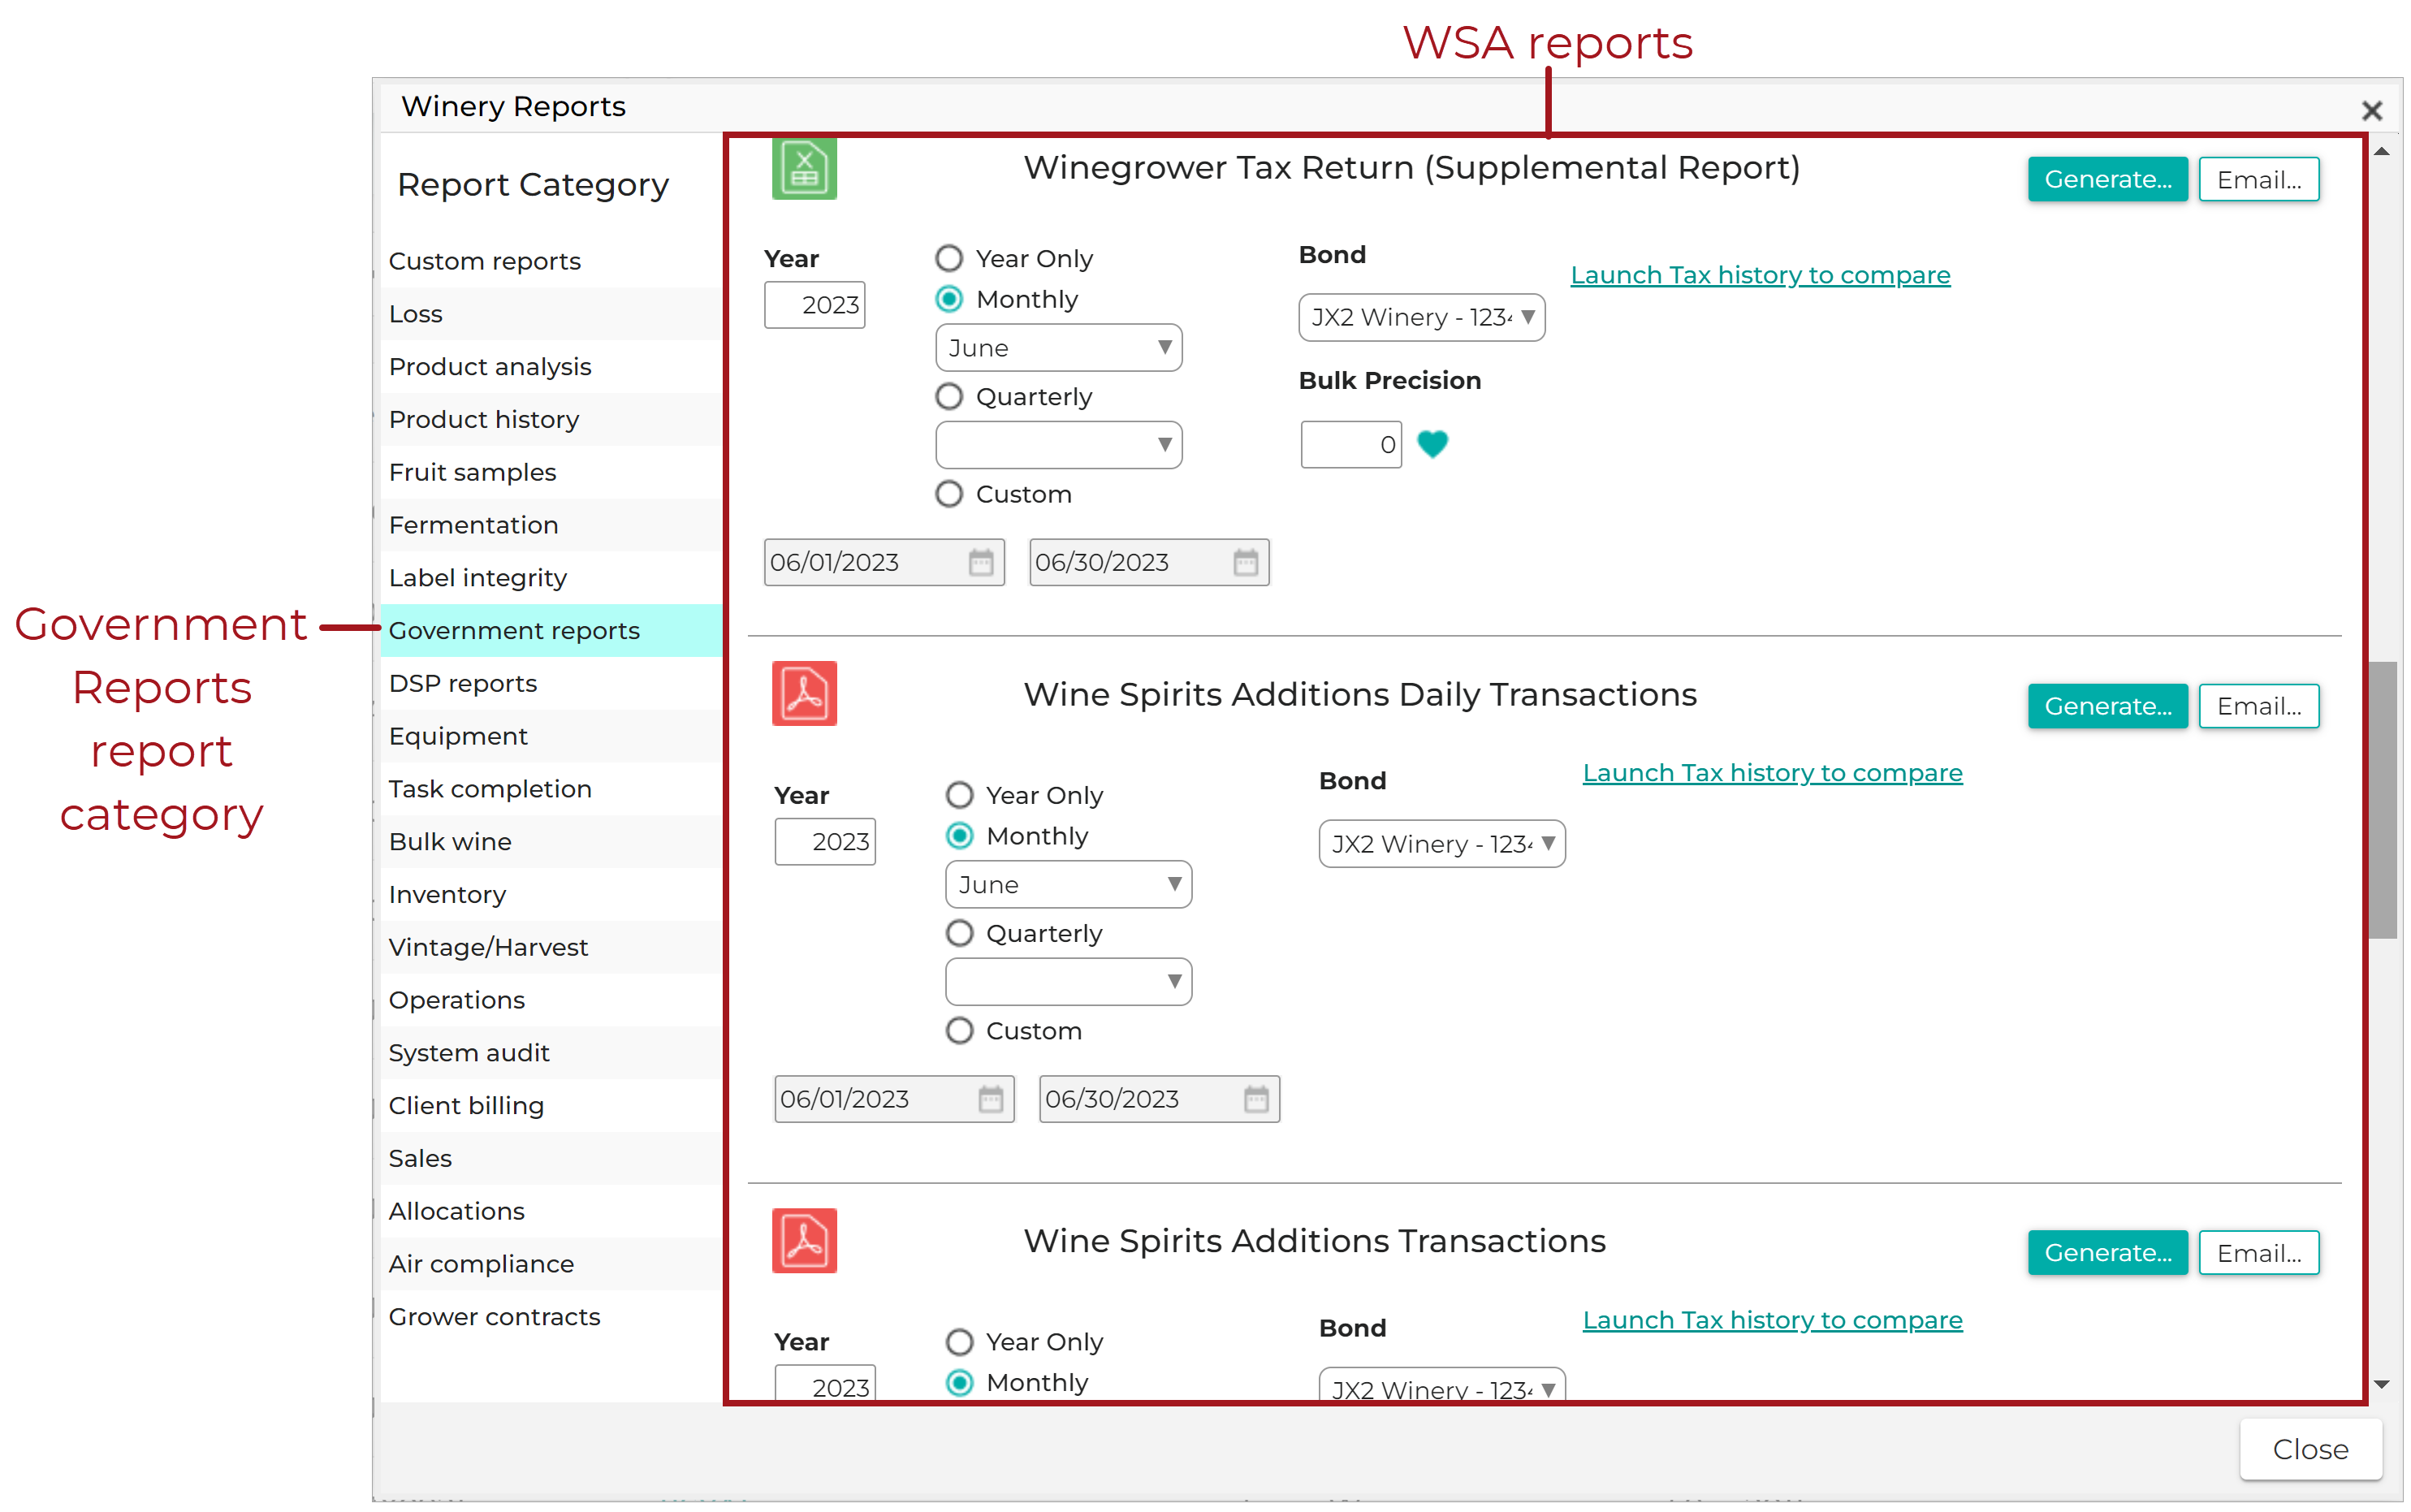Image resolution: width=2411 pixels, height=1512 pixels.
Task: Open Client billing category
Action: click(551, 1106)
